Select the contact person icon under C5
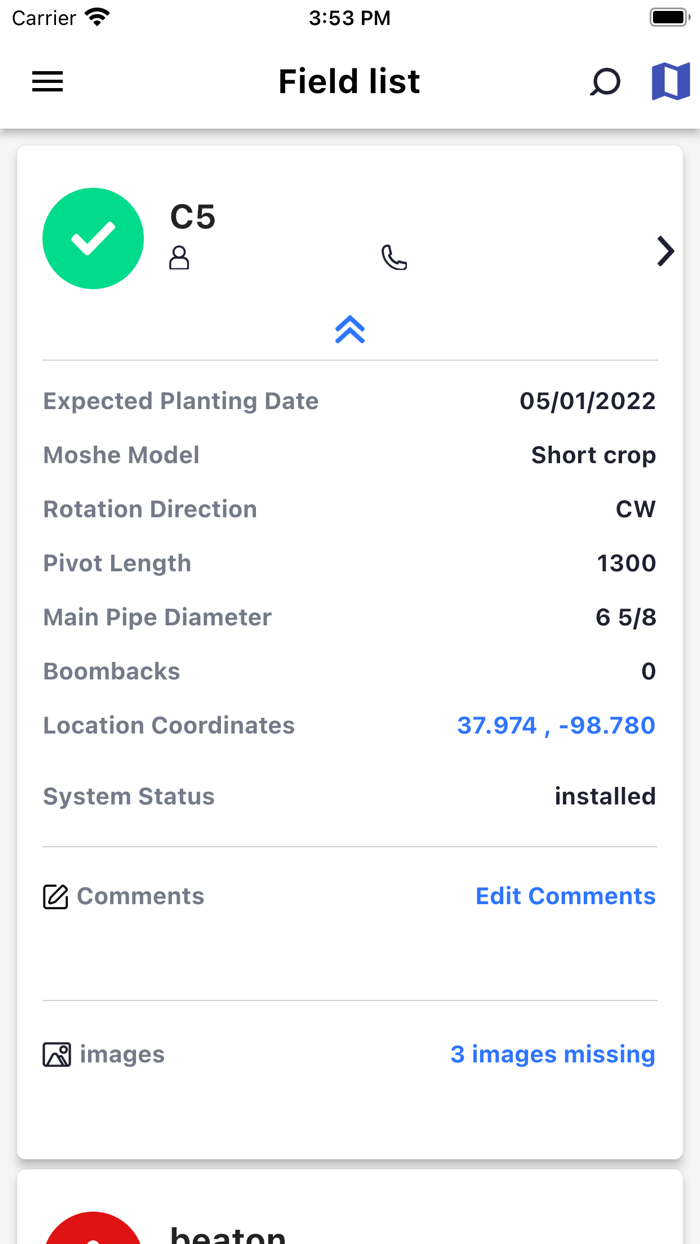 coord(180,257)
